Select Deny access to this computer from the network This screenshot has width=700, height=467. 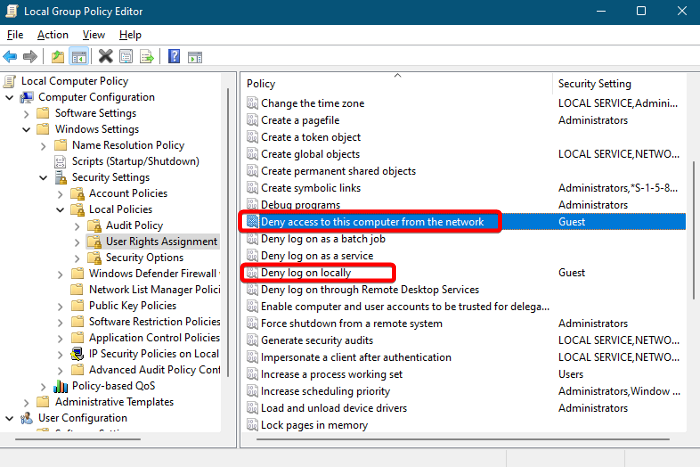click(372, 222)
